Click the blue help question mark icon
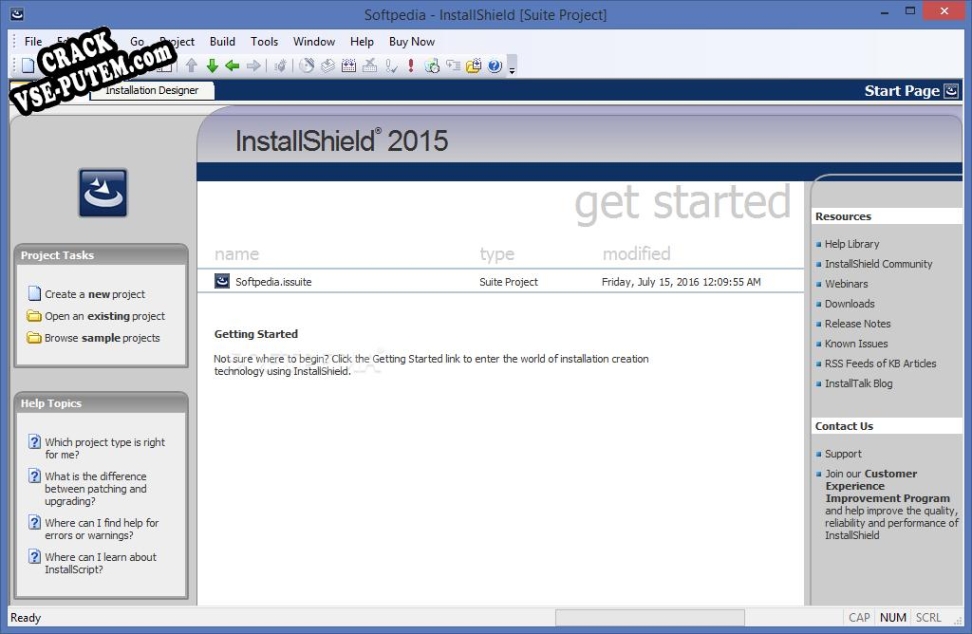 496,66
